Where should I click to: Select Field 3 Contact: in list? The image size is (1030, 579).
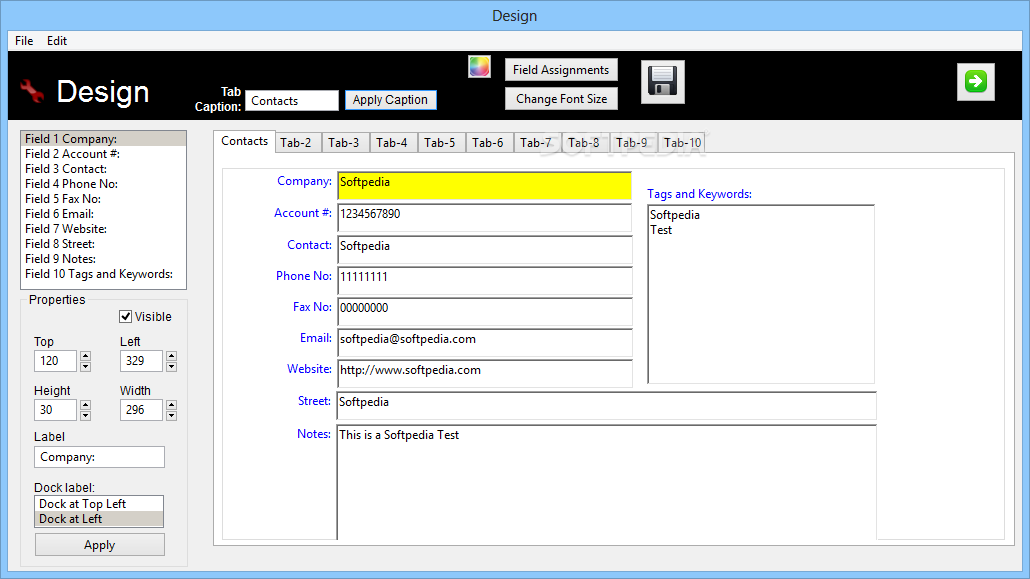[104, 169]
